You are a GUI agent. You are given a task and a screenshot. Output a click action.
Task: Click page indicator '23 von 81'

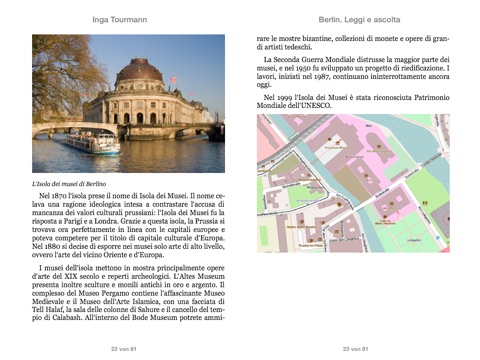(x=355, y=349)
